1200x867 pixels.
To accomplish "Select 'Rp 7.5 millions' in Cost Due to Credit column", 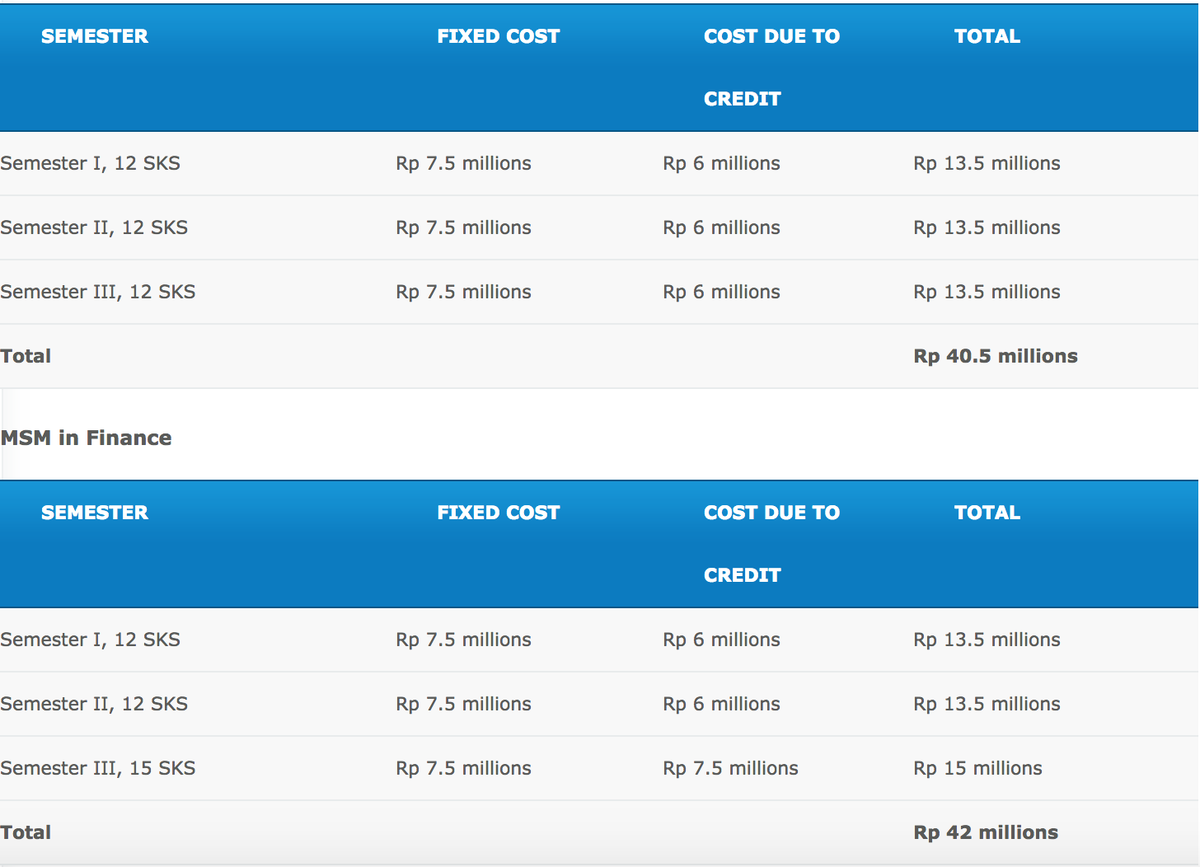I will [x=730, y=768].
